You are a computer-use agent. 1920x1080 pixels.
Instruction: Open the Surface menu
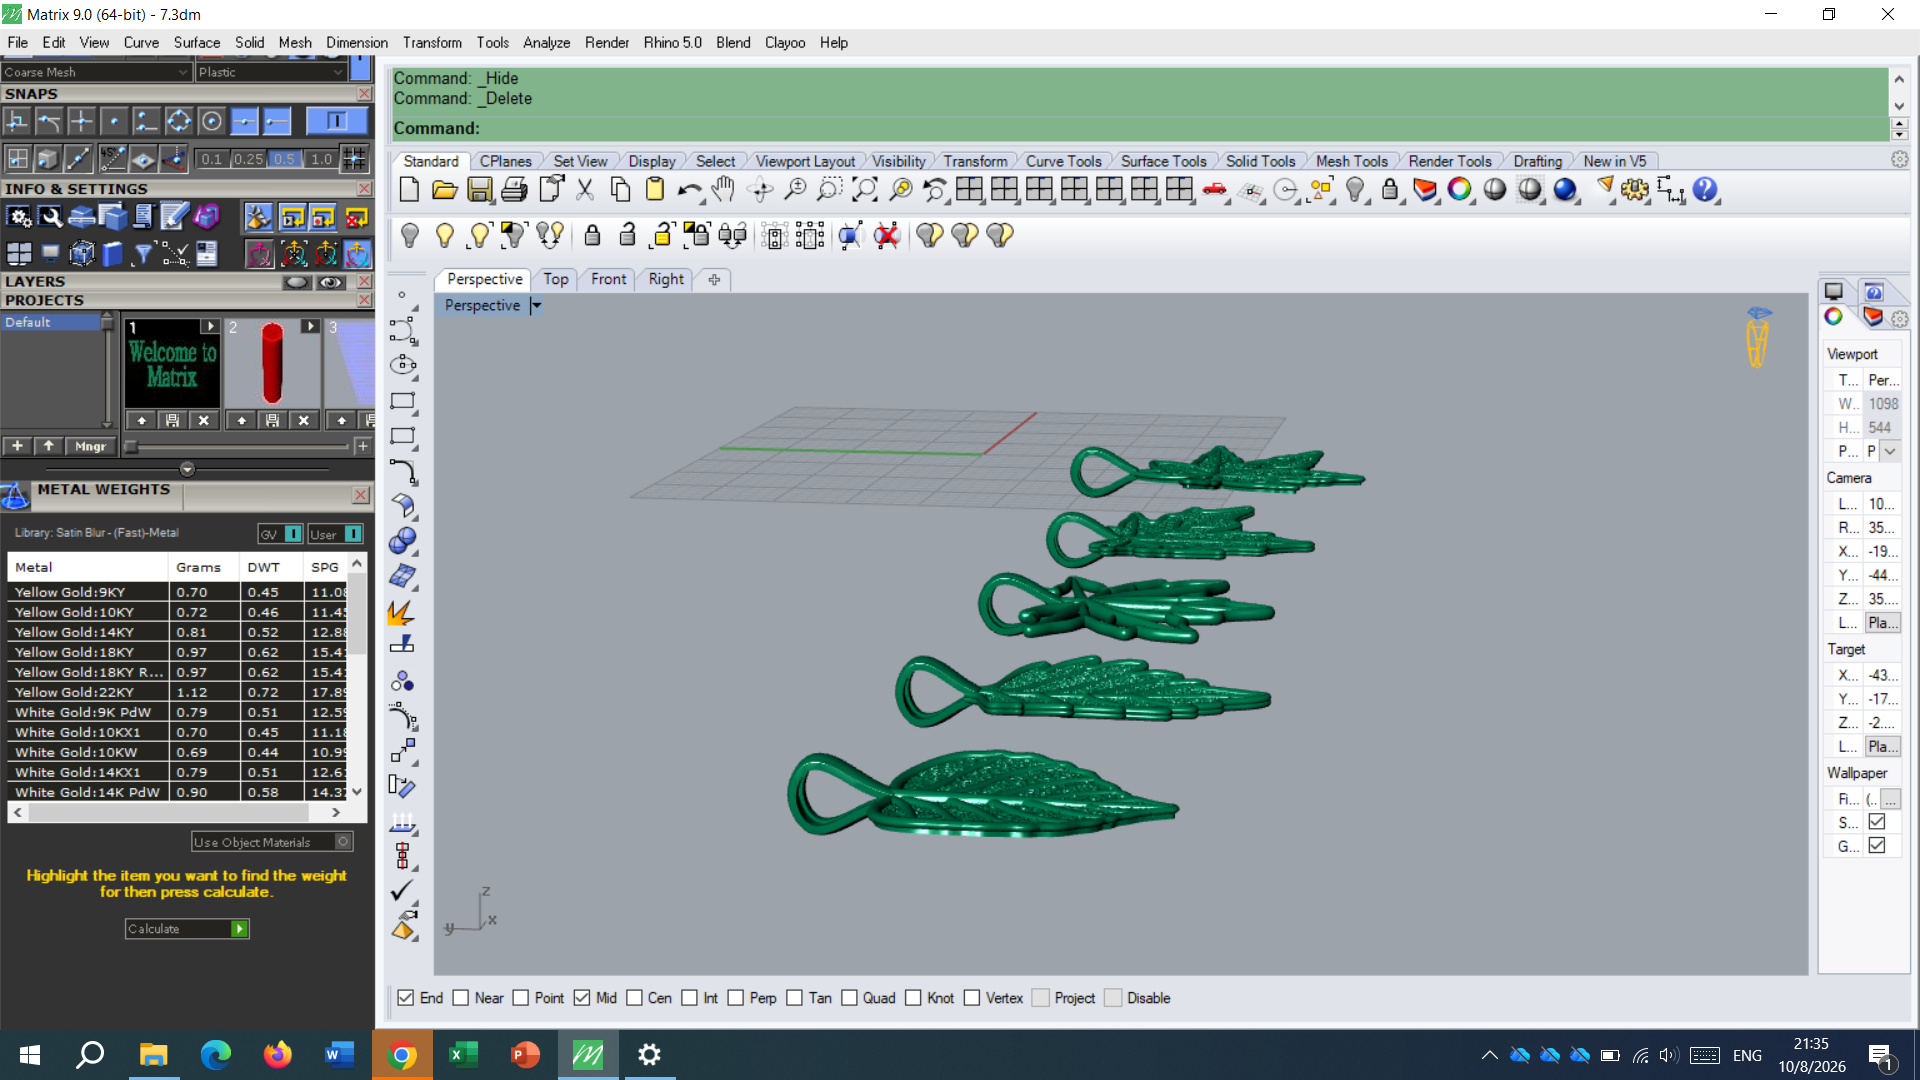point(197,43)
